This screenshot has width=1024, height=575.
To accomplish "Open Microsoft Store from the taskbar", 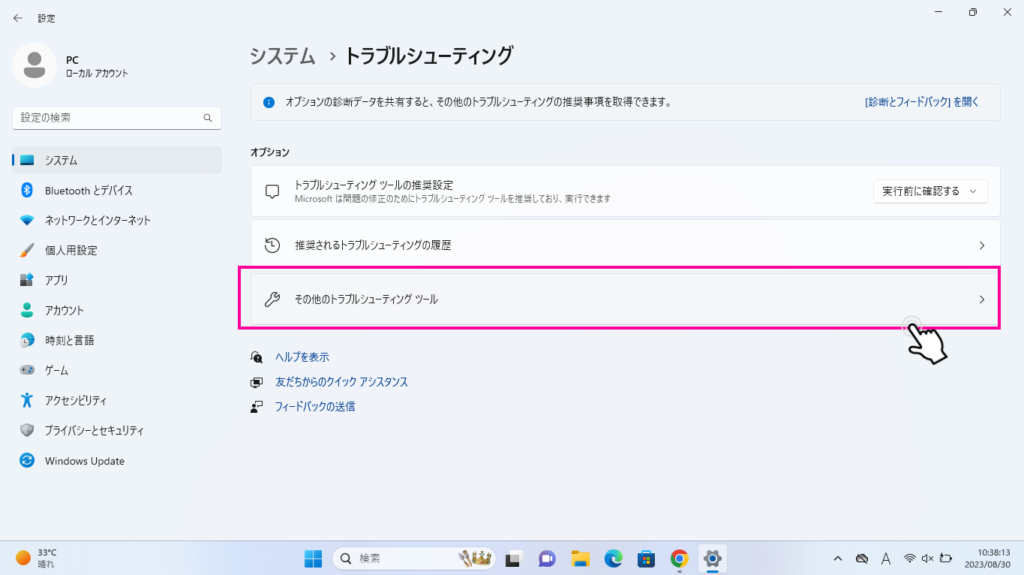I will pyautogui.click(x=646, y=558).
